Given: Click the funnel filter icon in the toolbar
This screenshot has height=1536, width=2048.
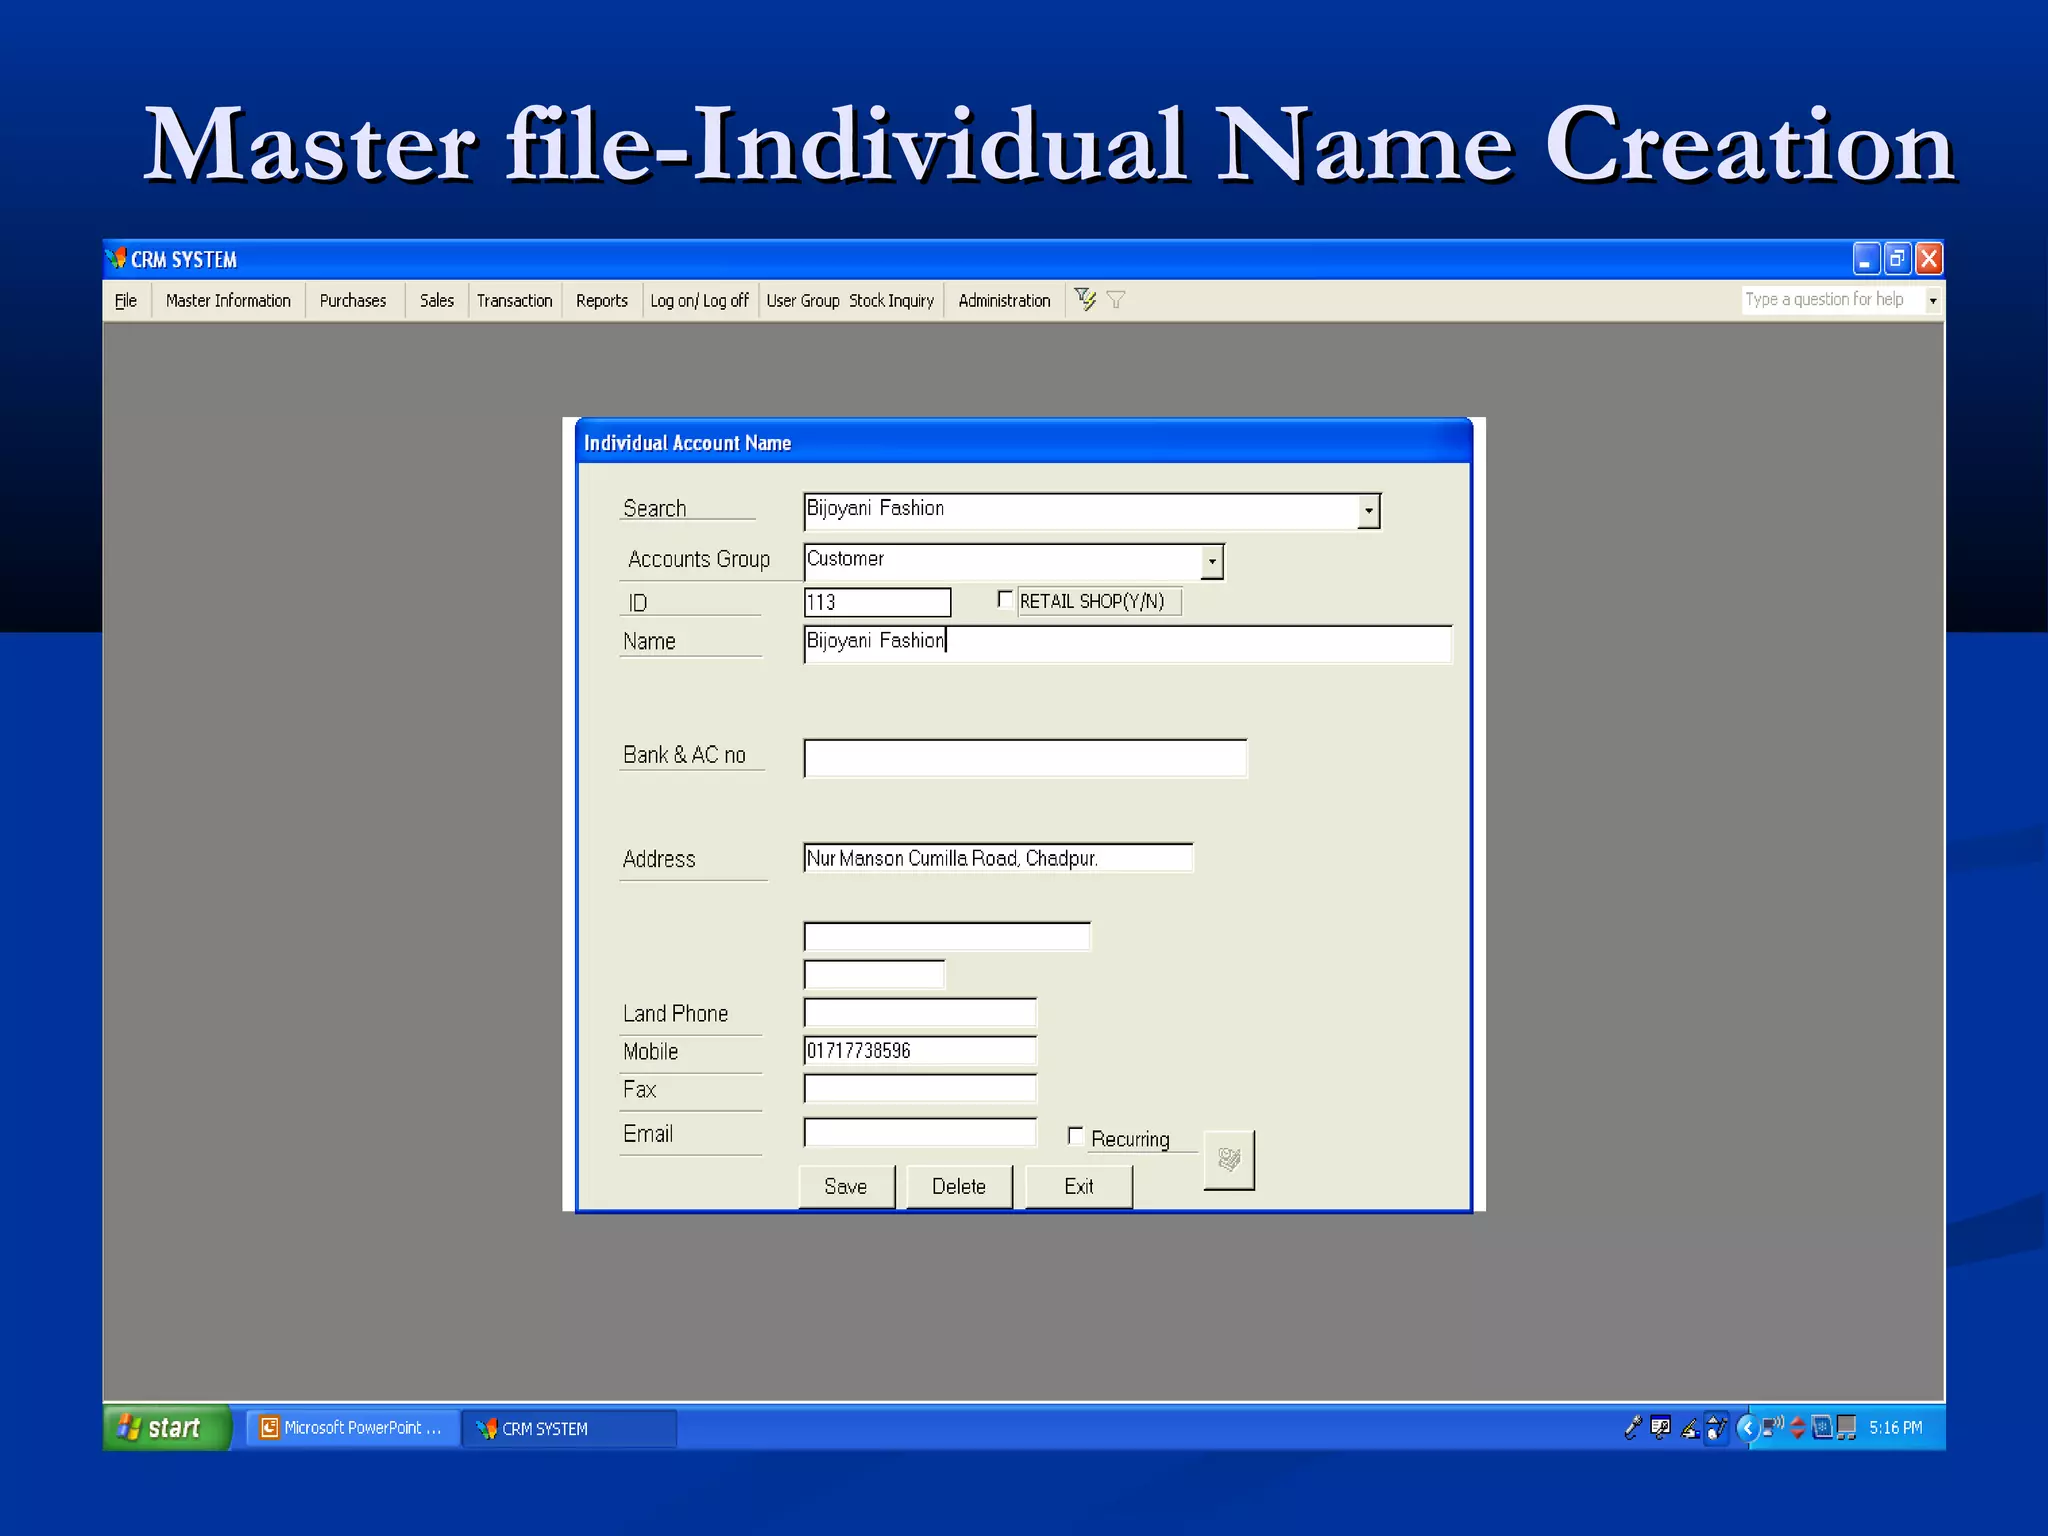Looking at the screenshot, I should pos(1116,299).
